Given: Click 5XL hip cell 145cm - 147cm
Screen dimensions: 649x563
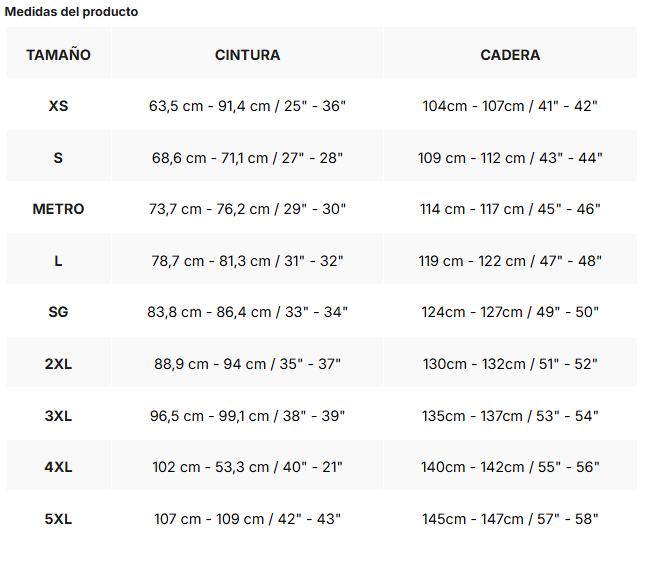Looking at the screenshot, I should click(x=510, y=519).
